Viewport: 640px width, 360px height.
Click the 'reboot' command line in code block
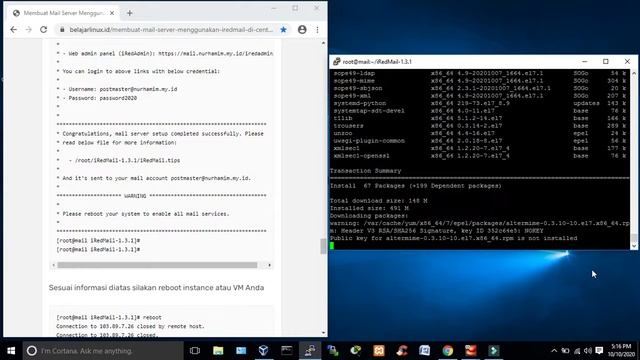[109, 317]
